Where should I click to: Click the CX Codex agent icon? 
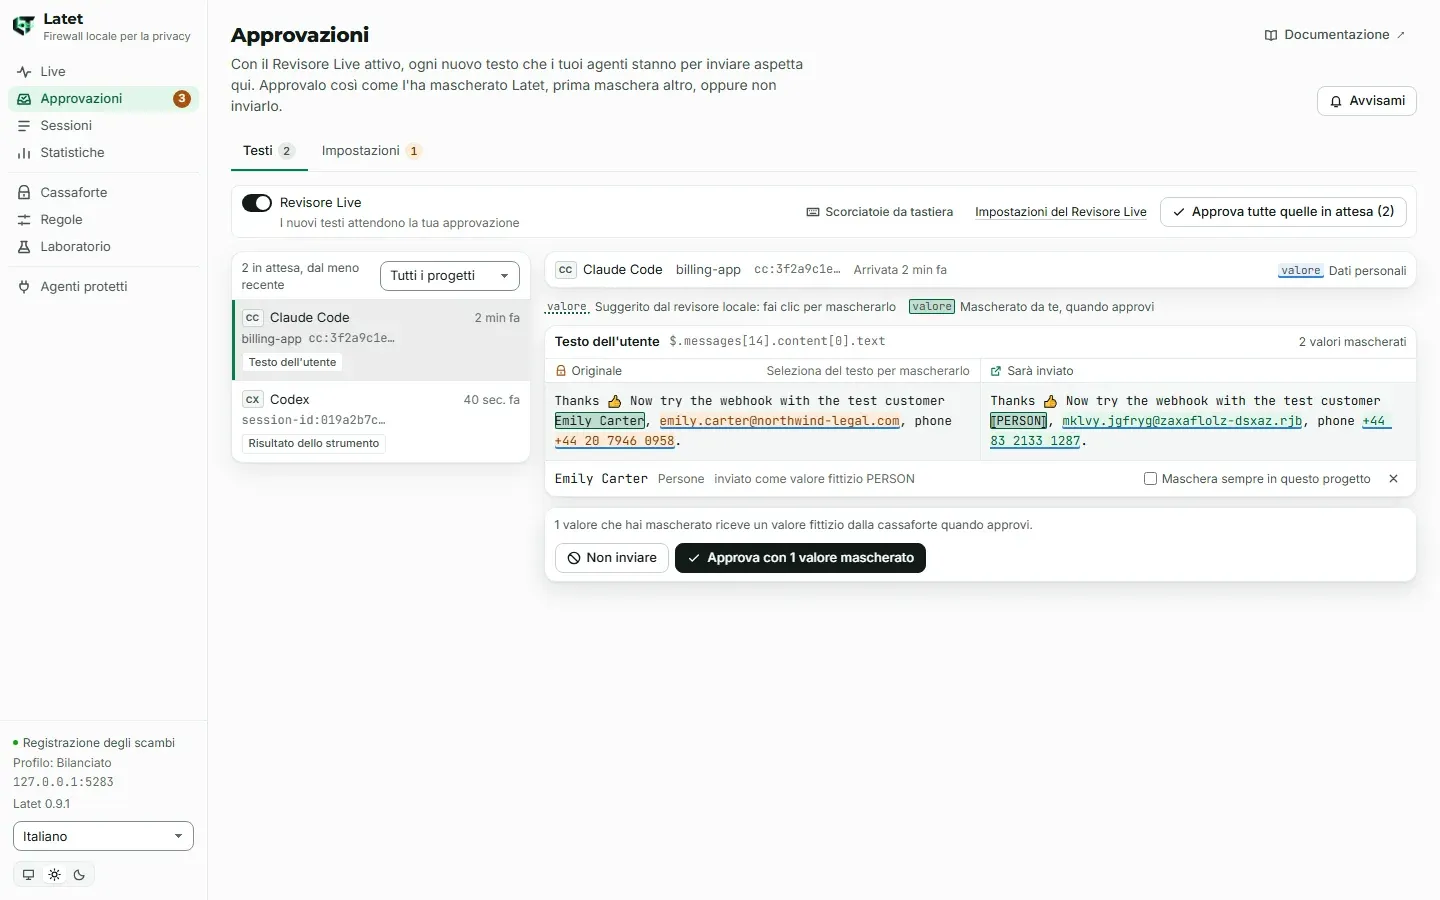tap(252, 399)
